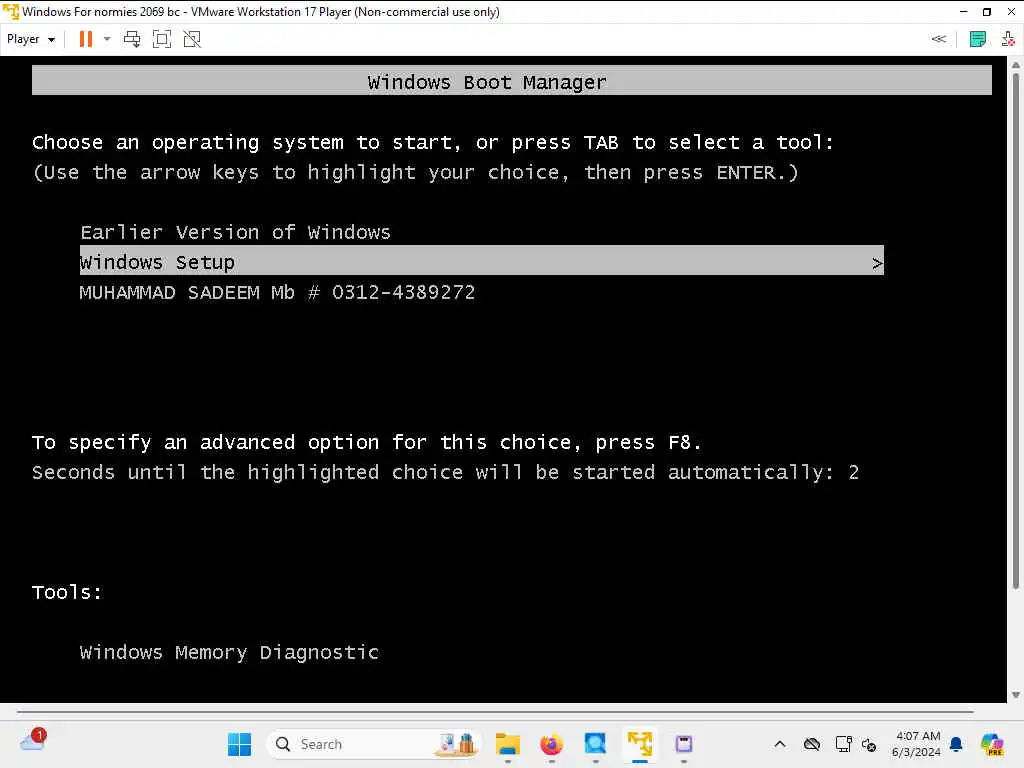The image size is (1024, 768).
Task: Open the Windows Start menu
Action: coord(239,744)
